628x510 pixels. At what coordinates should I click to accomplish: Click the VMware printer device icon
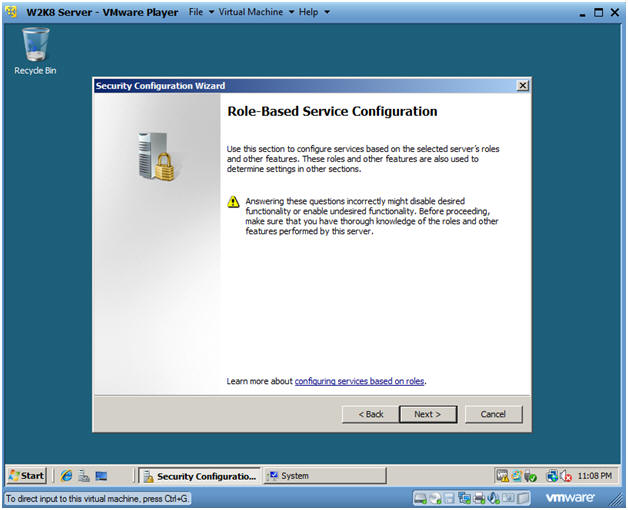479,498
